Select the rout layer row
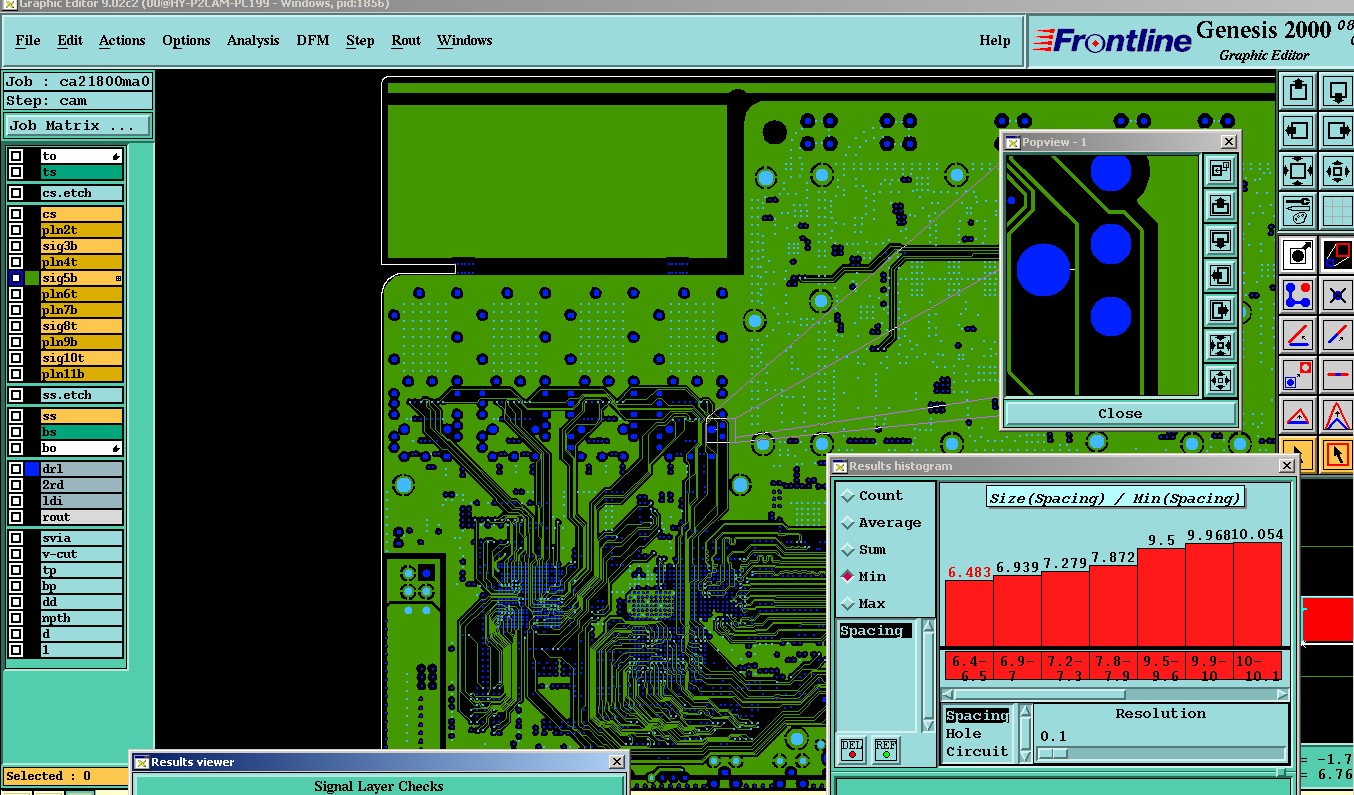 pyautogui.click(x=81, y=517)
